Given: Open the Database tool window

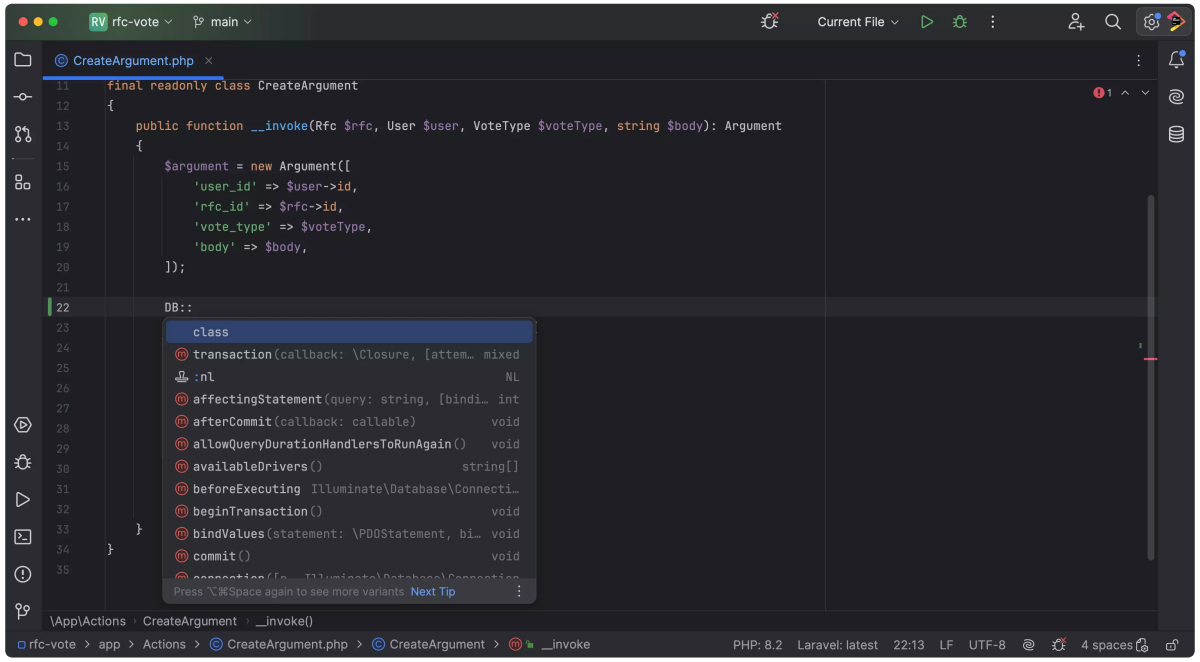Looking at the screenshot, I should [x=1176, y=133].
